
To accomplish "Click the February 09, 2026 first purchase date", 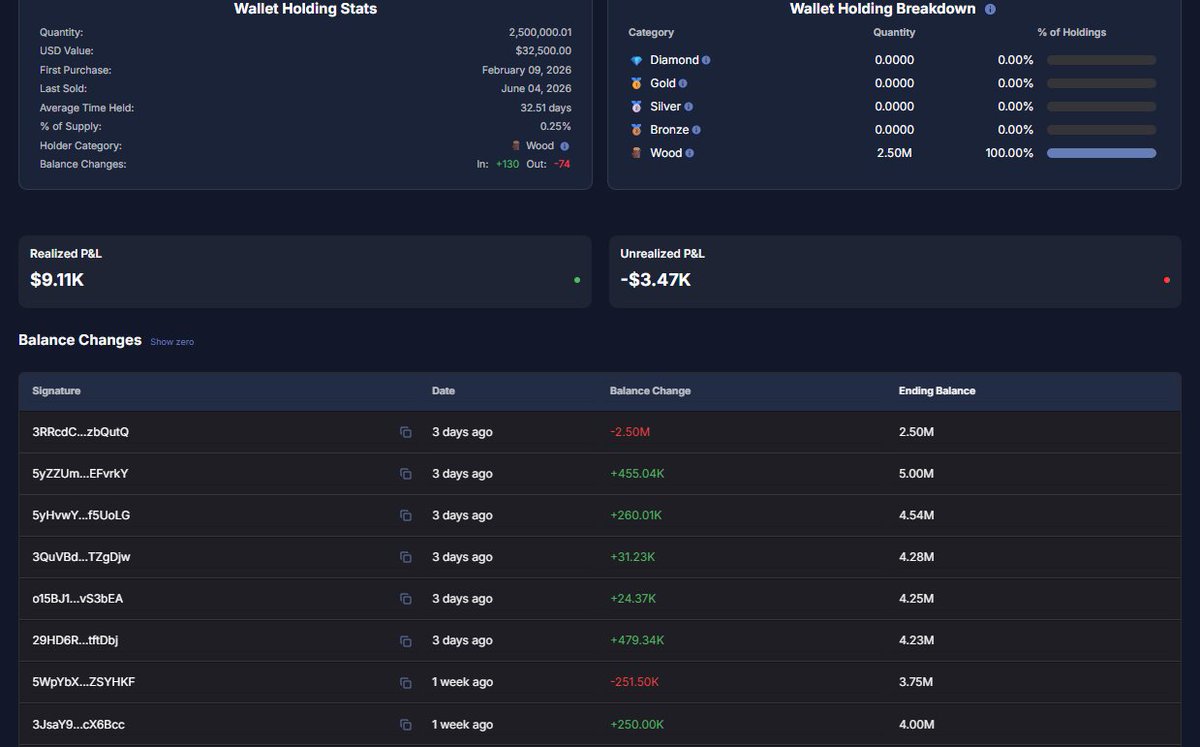I will (x=527, y=70).
